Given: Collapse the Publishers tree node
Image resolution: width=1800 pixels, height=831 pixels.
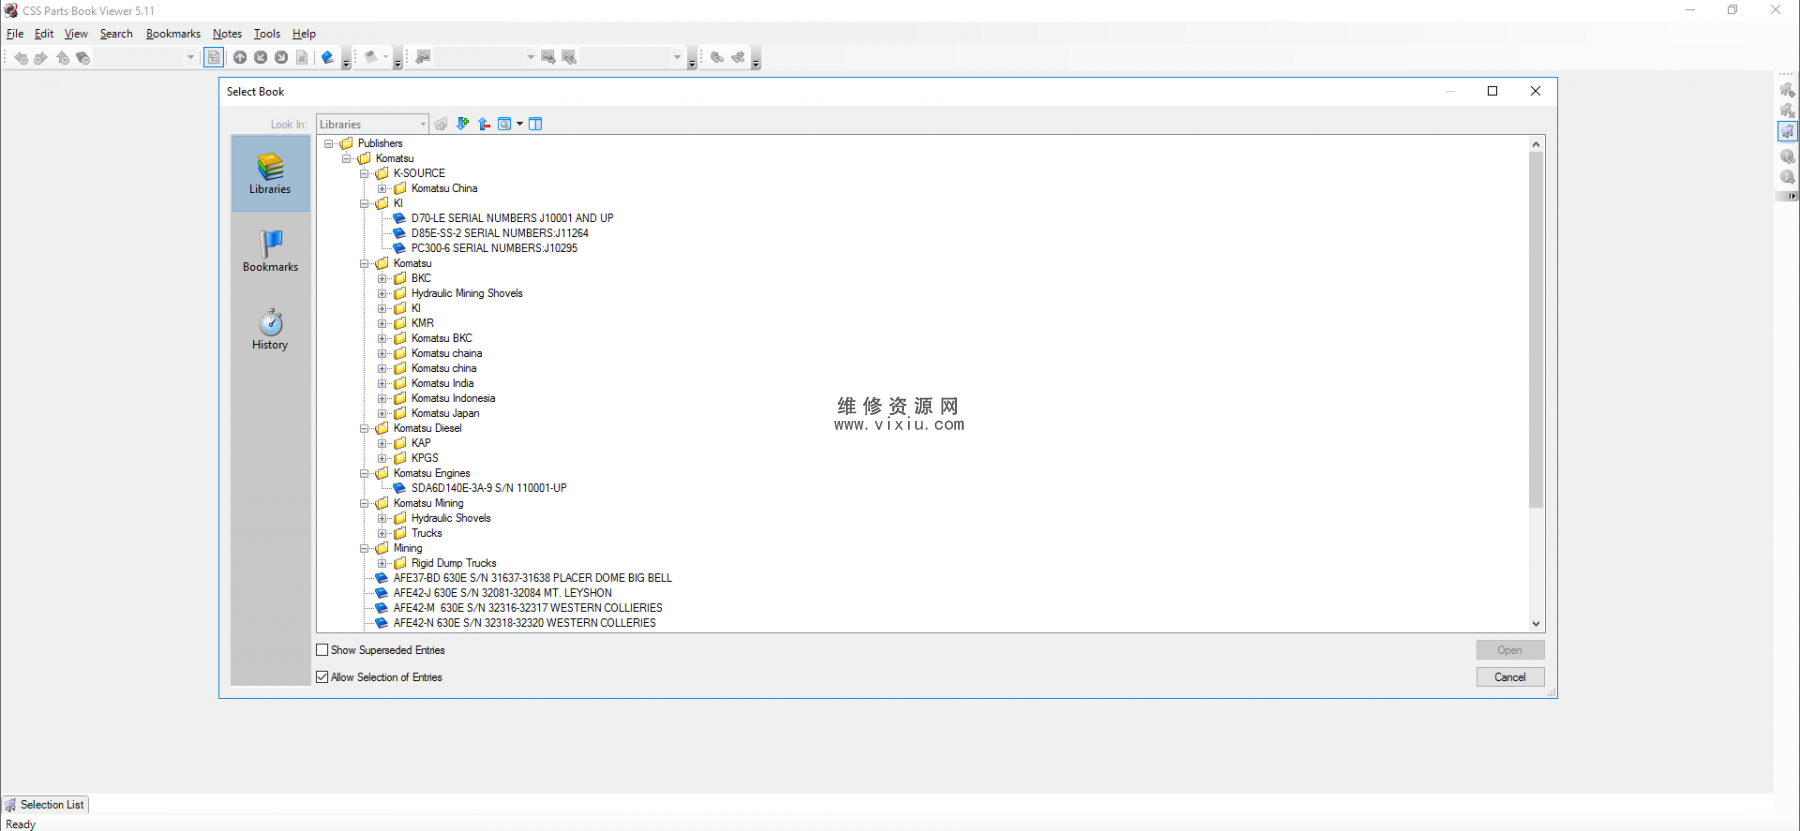Looking at the screenshot, I should (x=328, y=144).
